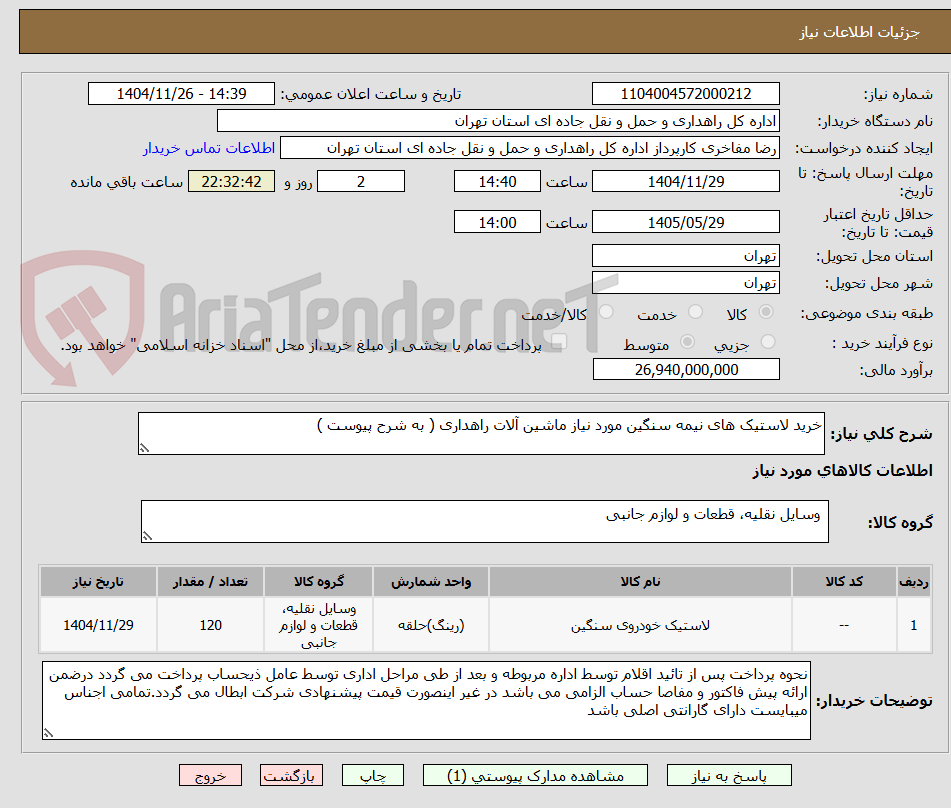
Task: Click the need number field 1104004572000212
Action: 686,94
